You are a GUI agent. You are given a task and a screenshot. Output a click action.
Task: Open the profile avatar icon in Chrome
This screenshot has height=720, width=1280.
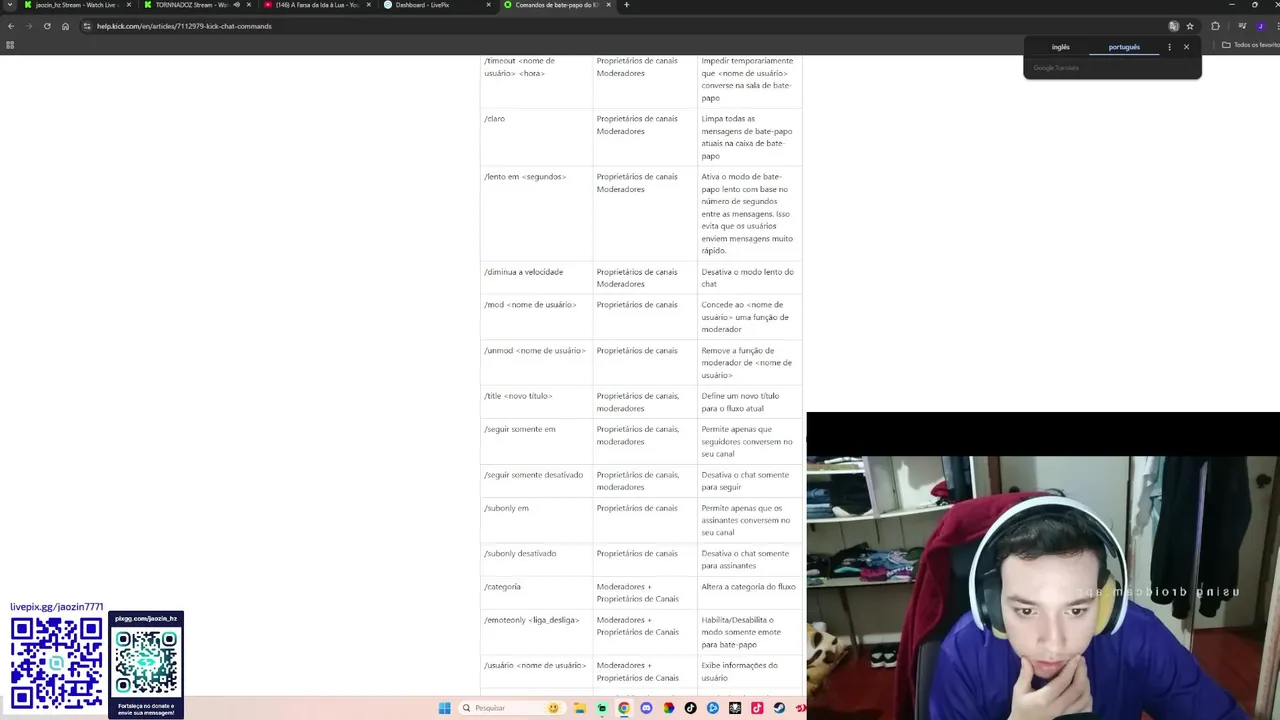pos(1260,26)
